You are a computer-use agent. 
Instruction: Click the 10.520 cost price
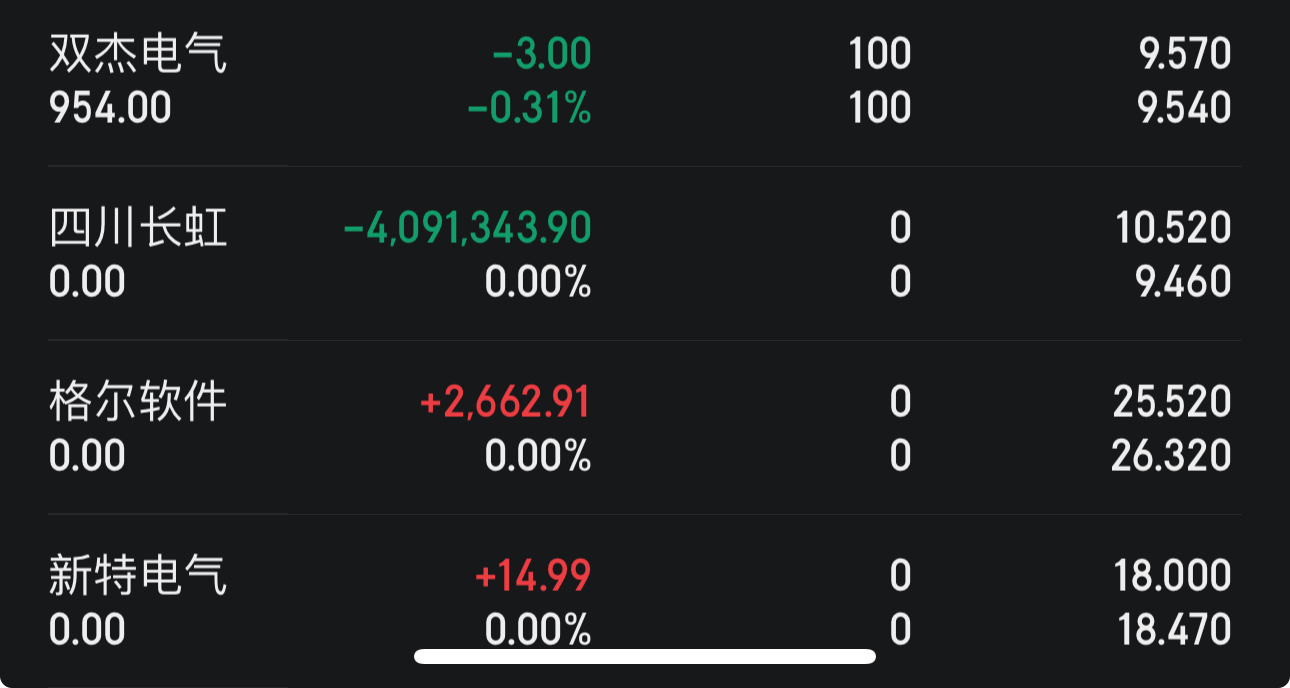pos(1174,228)
